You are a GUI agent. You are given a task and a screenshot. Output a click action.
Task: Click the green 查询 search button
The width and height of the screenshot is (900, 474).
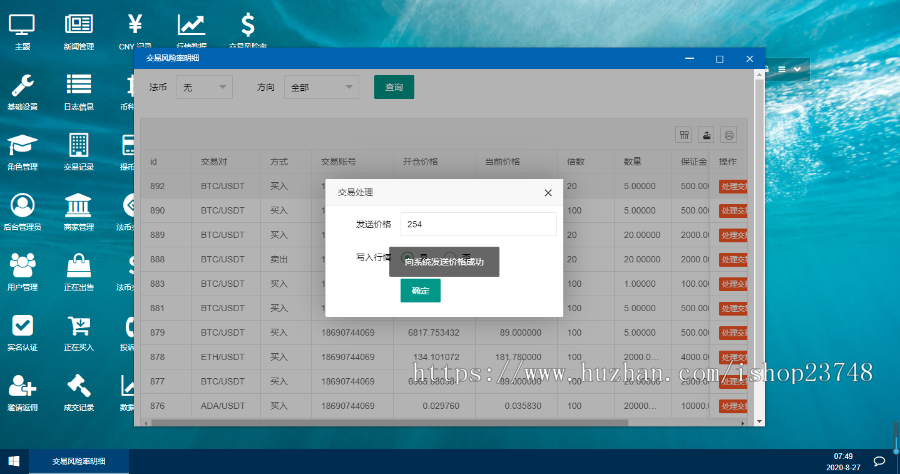(394, 87)
